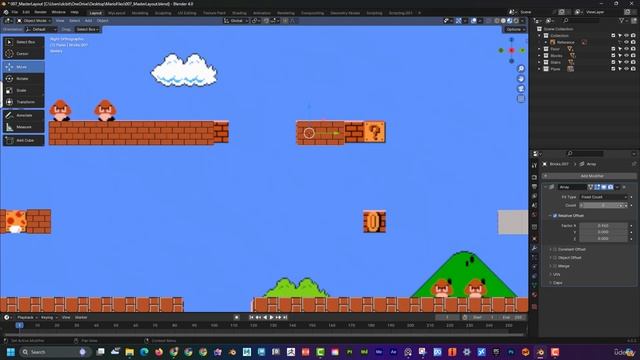640x360 pixels.
Task: Switch to the Modeling workspace tab
Action: 140,13
